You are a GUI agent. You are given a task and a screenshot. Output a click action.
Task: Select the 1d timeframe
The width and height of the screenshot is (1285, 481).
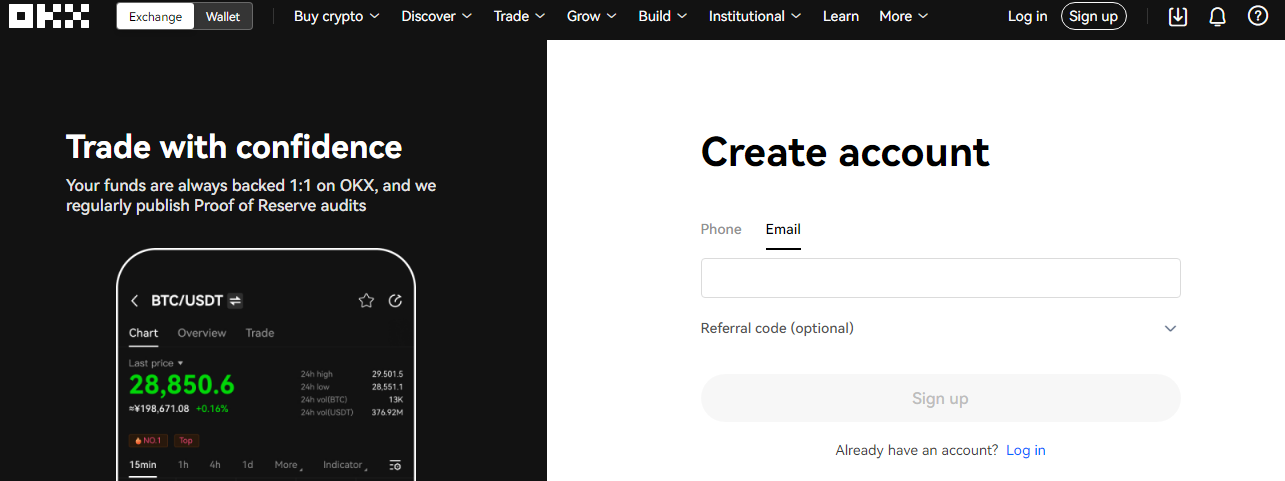247,465
